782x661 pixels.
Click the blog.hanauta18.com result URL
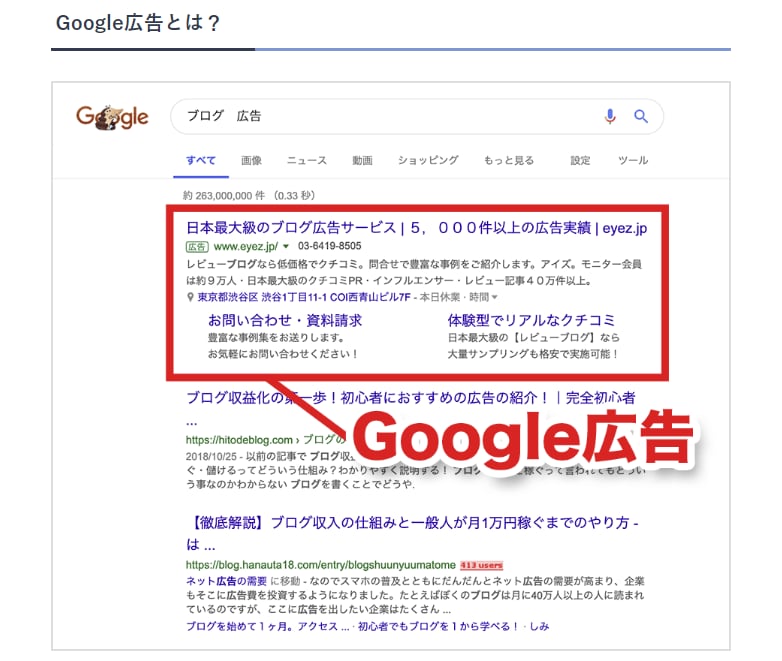[321, 565]
